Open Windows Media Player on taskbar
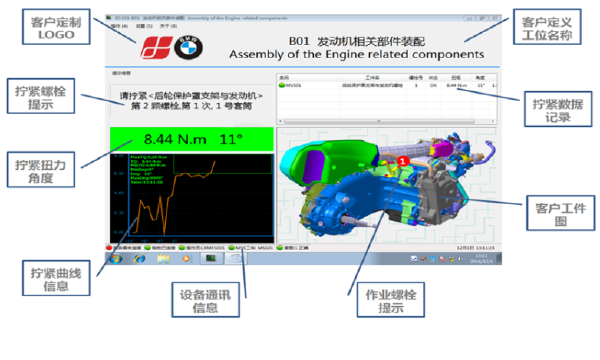 (x=186, y=259)
